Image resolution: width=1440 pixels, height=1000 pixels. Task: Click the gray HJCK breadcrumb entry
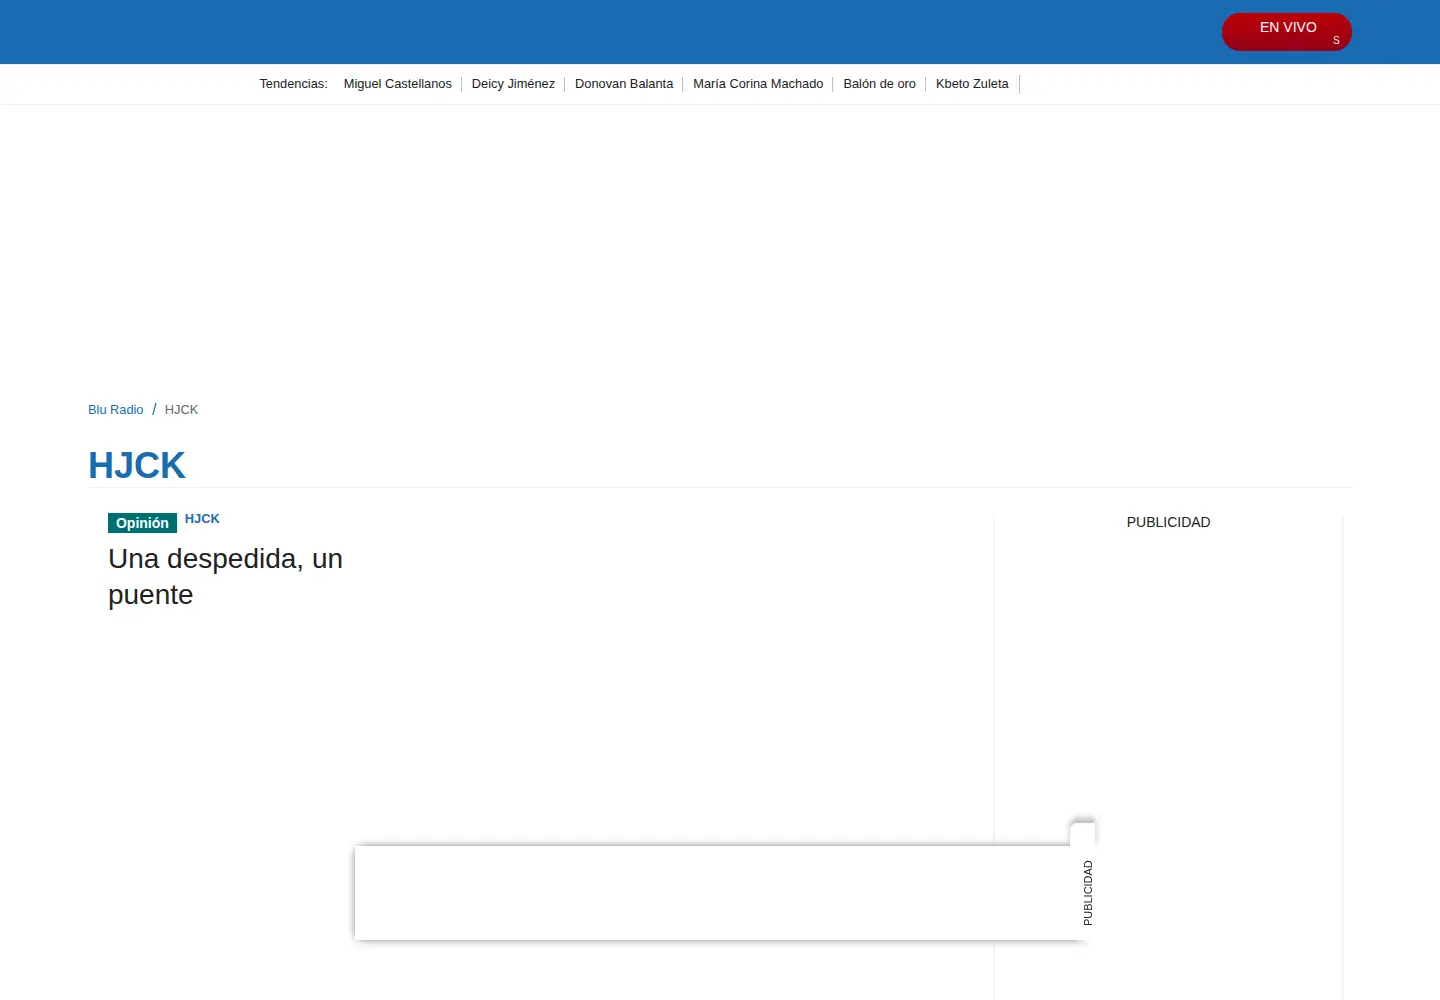181,410
